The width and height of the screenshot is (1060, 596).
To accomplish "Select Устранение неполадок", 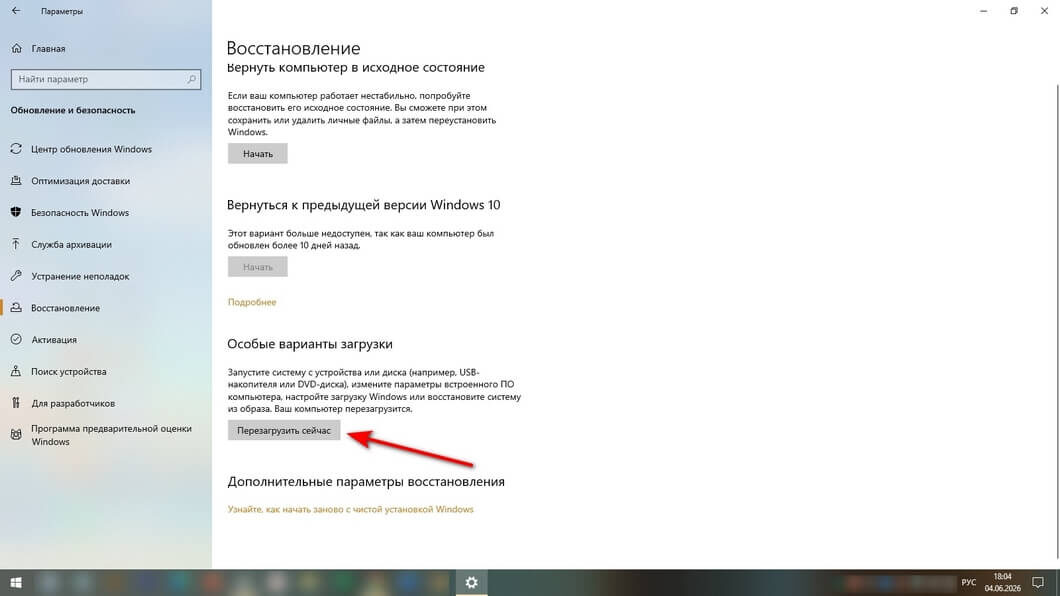I will (80, 276).
